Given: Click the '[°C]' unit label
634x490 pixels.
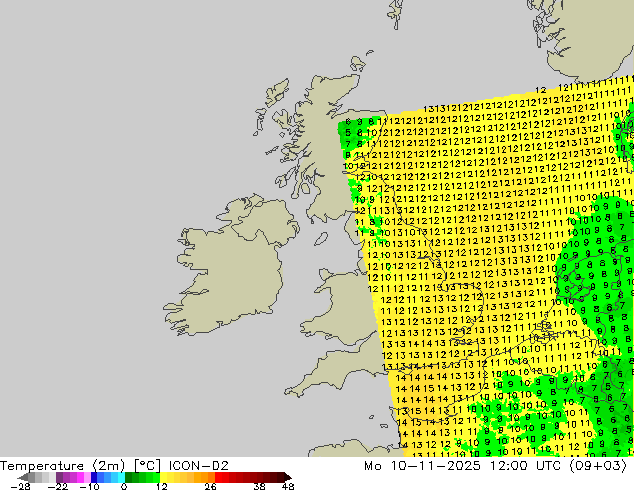Looking at the screenshot, I should (147, 466).
